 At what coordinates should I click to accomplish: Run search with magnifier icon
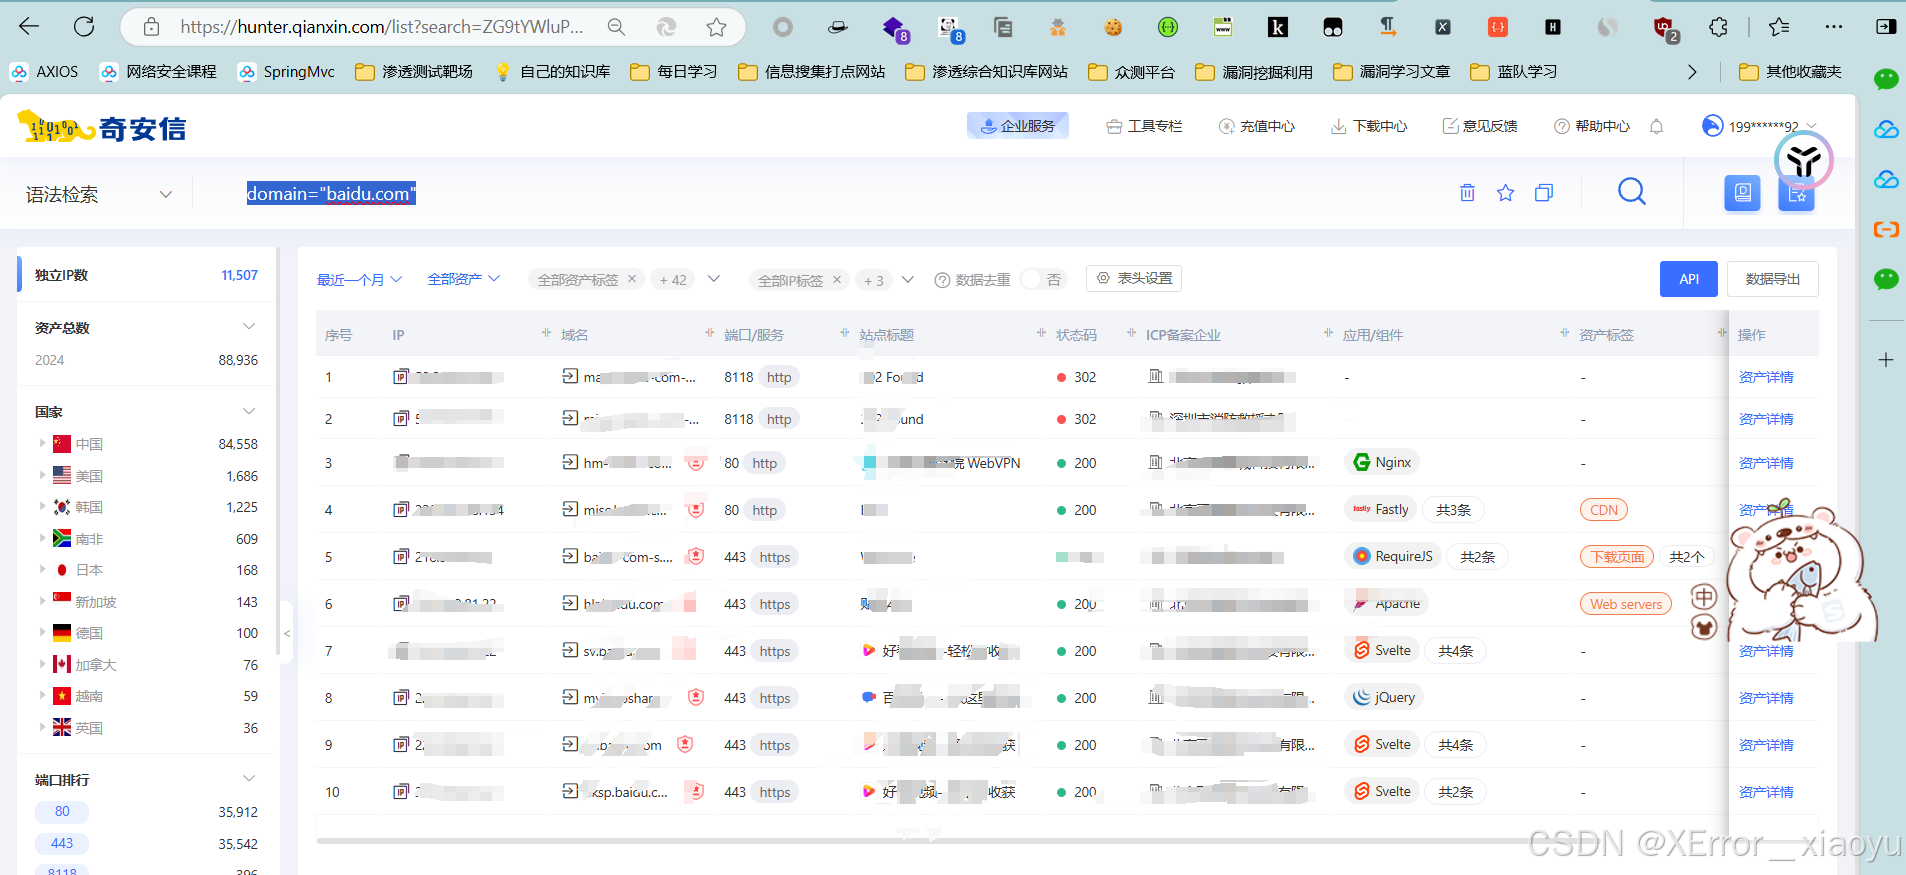1632,191
